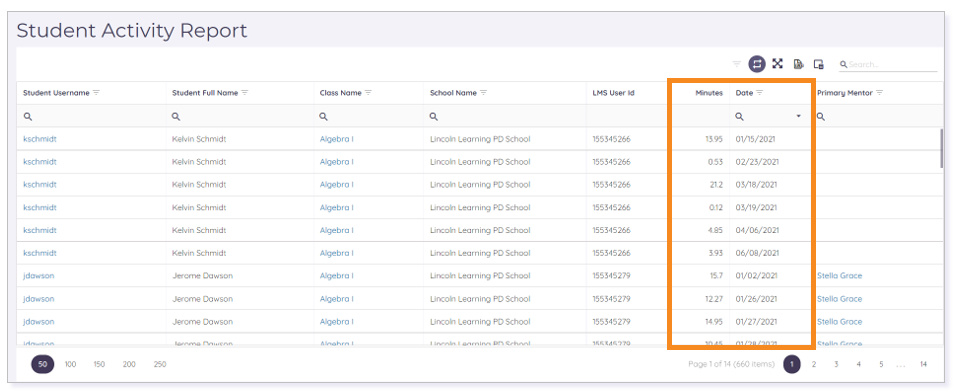This screenshot has height=392, width=961.
Task: Click the vertical scrollbar of the grid
Action: tap(941, 147)
